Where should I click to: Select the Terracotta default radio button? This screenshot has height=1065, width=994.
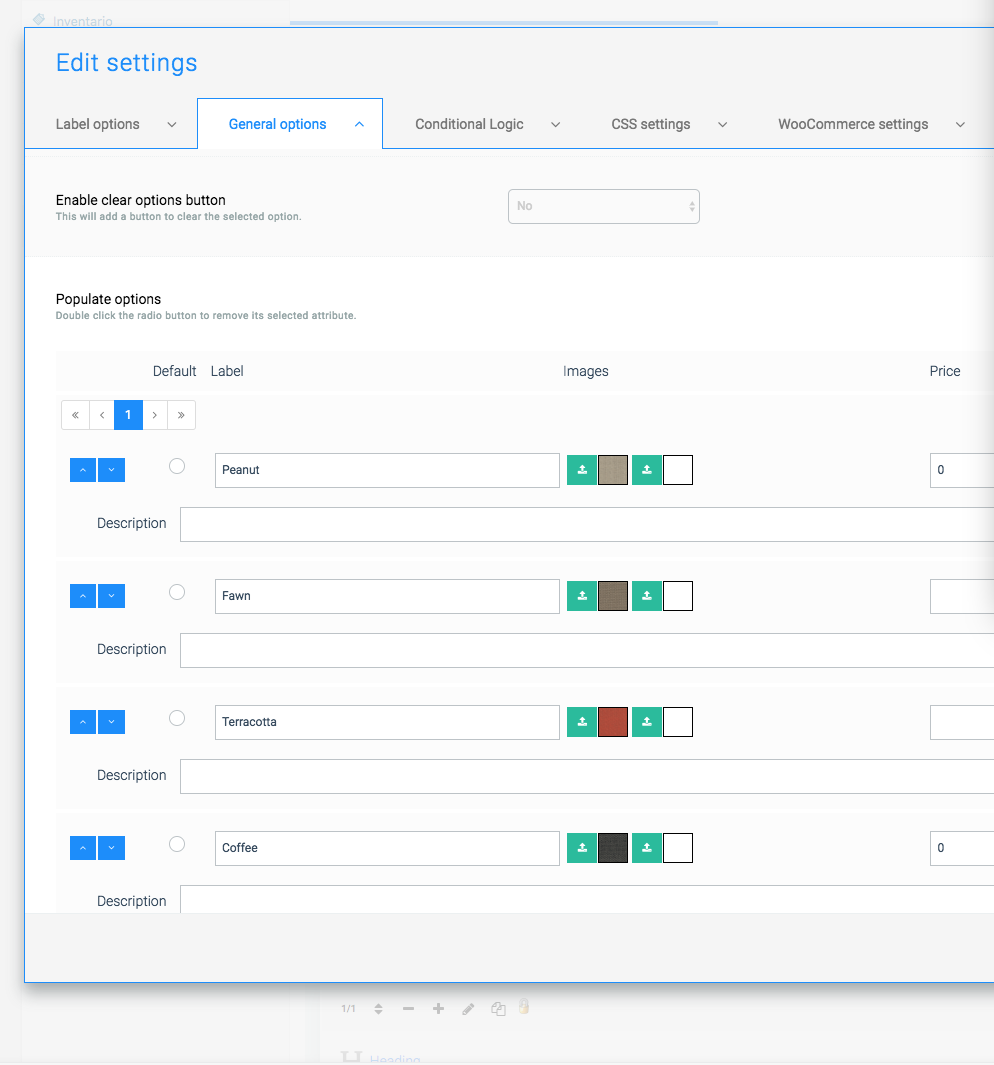tap(177, 718)
